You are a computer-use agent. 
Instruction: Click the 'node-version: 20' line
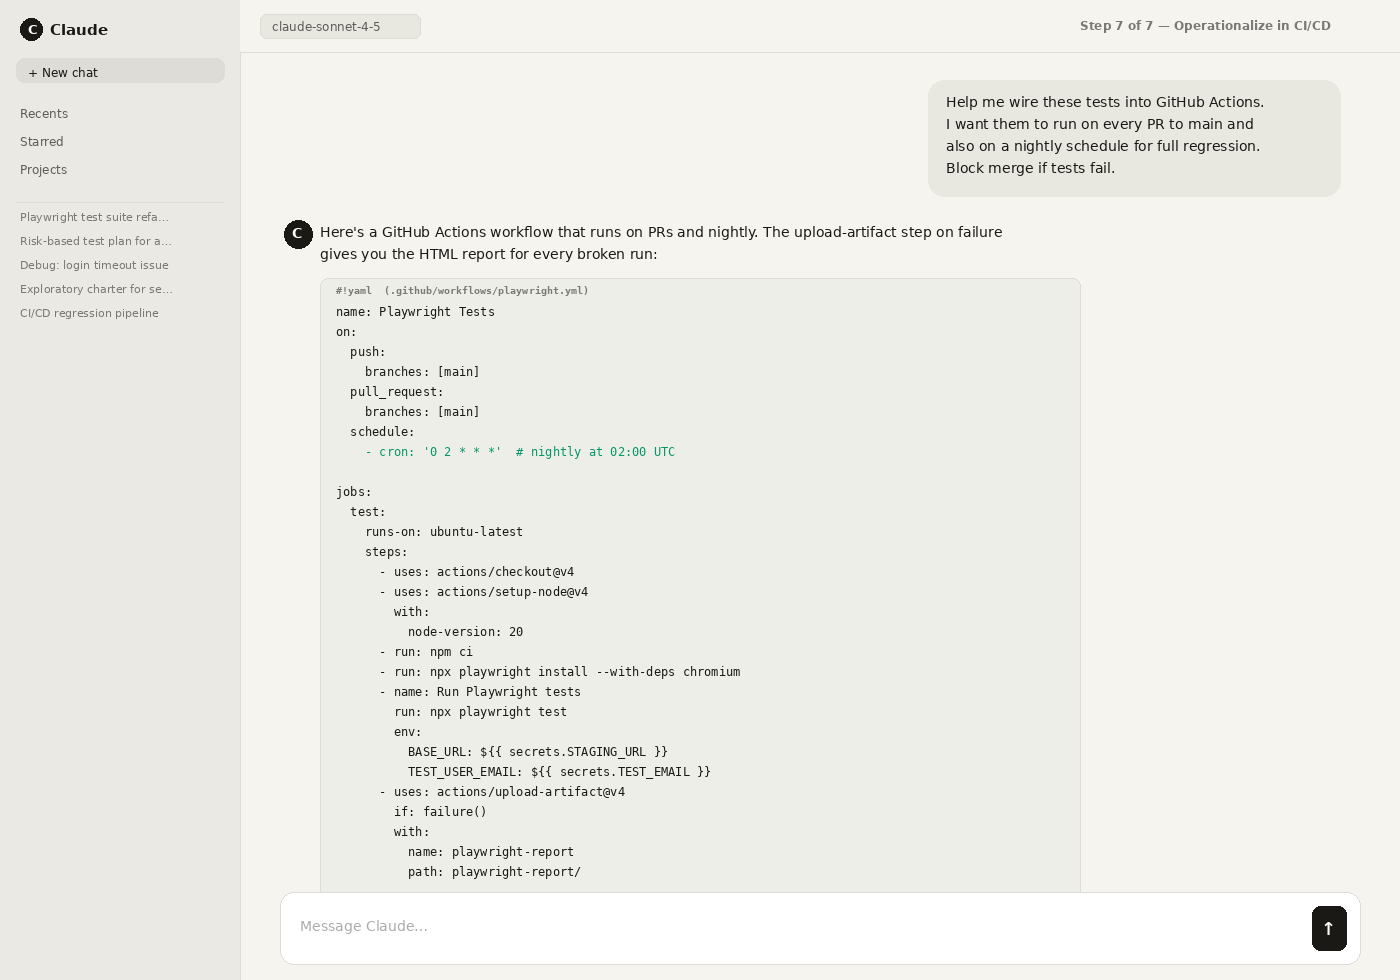point(465,632)
